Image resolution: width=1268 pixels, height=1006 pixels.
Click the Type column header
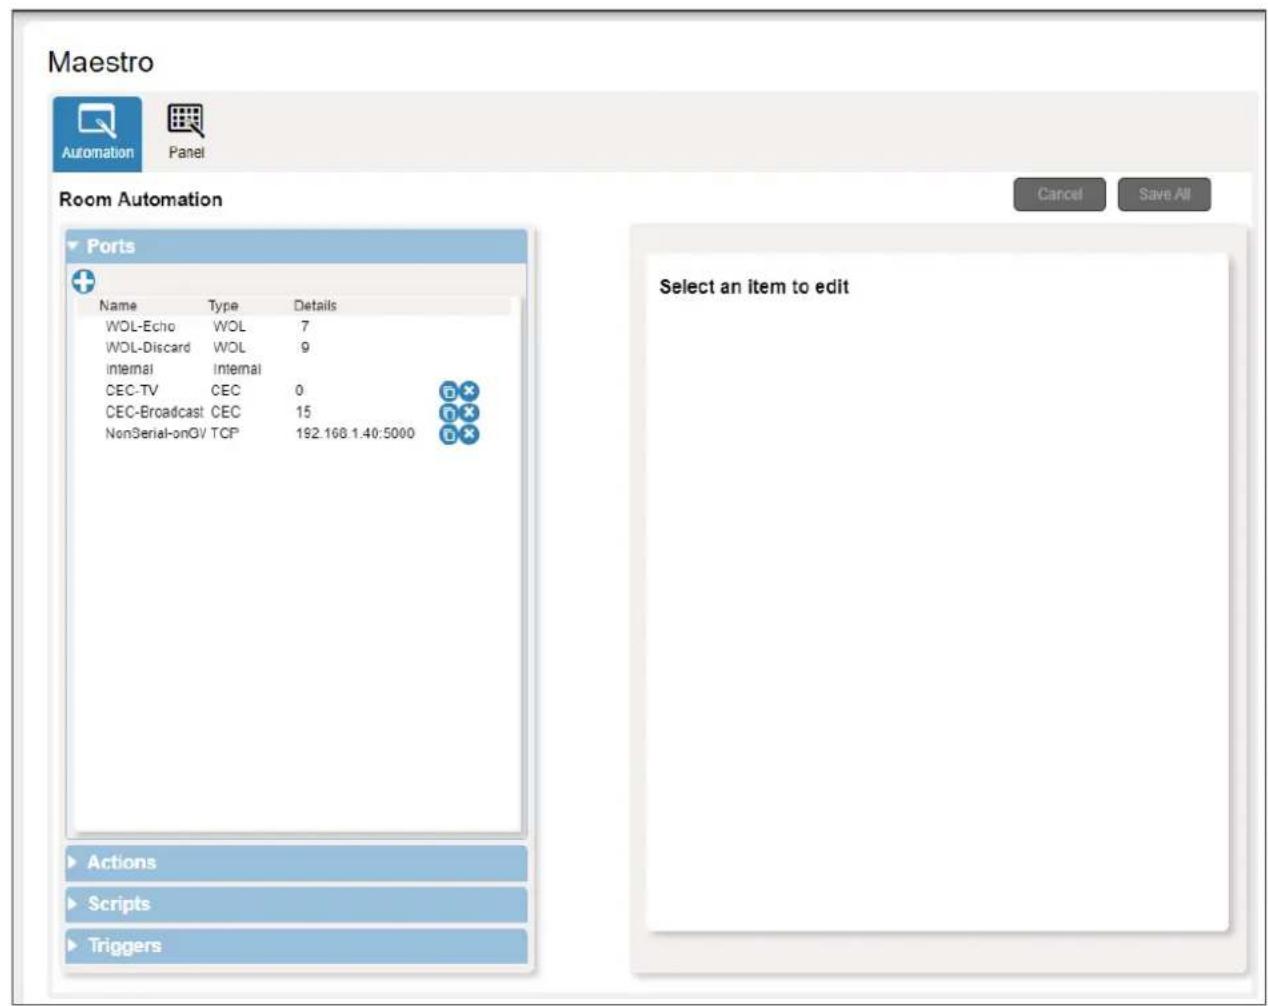pos(223,306)
